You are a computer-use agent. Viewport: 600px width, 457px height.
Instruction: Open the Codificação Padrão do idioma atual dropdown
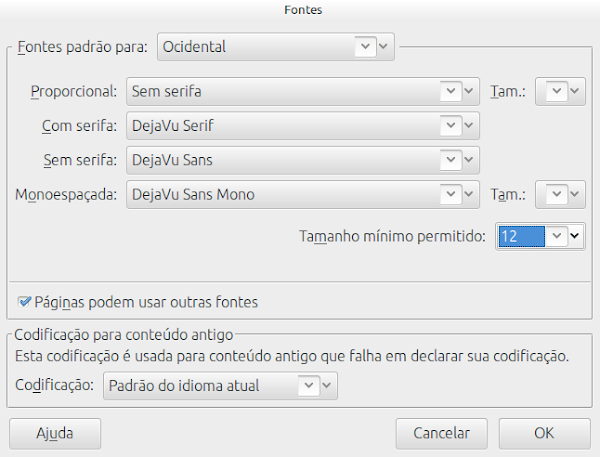click(220, 385)
